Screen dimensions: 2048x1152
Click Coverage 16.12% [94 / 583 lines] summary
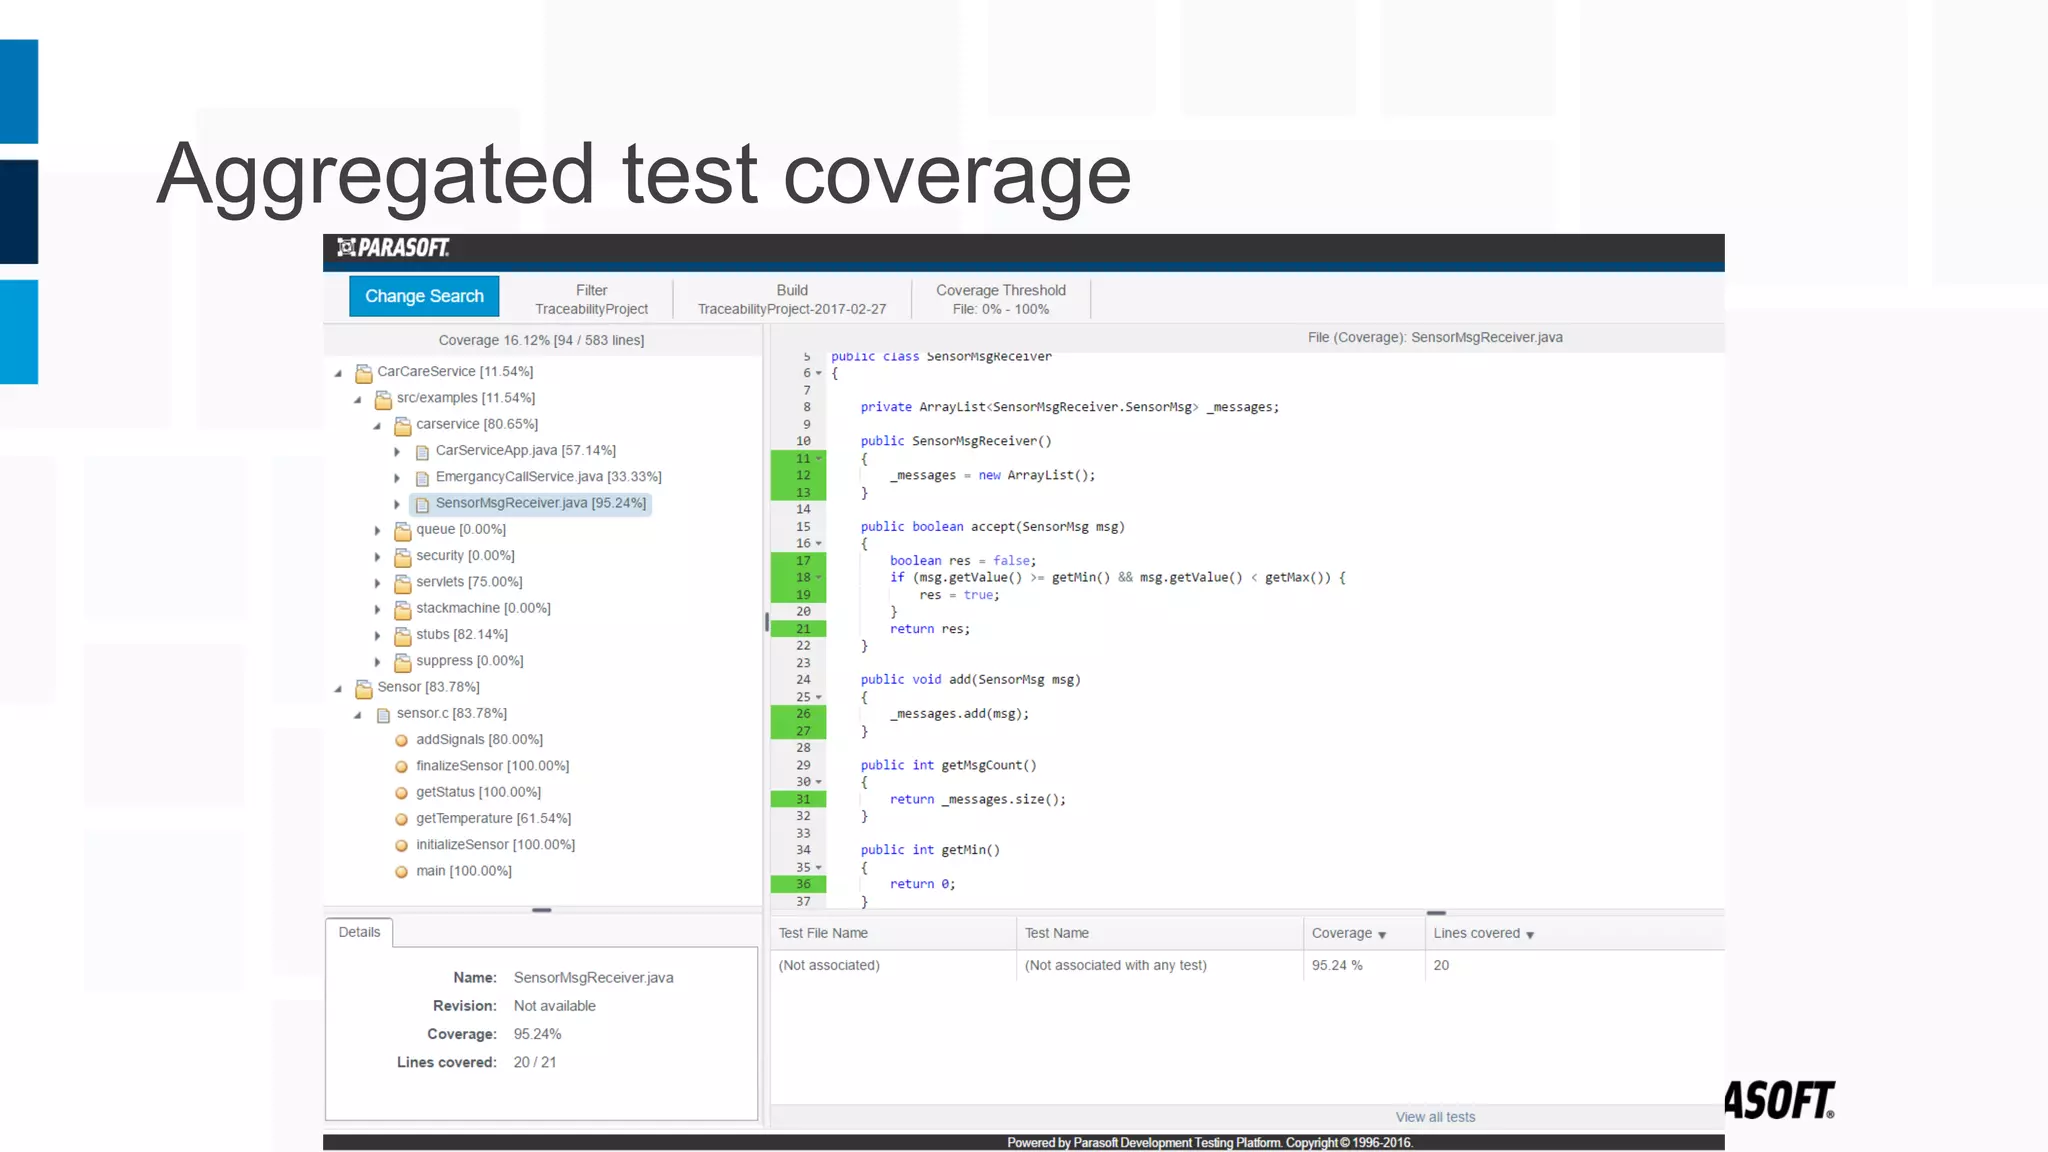click(541, 340)
